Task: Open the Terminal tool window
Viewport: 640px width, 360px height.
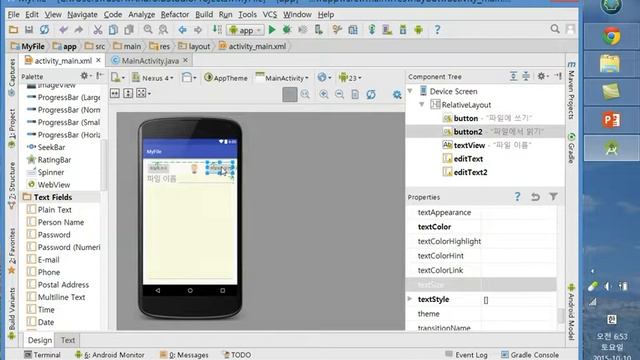Action: (42, 355)
